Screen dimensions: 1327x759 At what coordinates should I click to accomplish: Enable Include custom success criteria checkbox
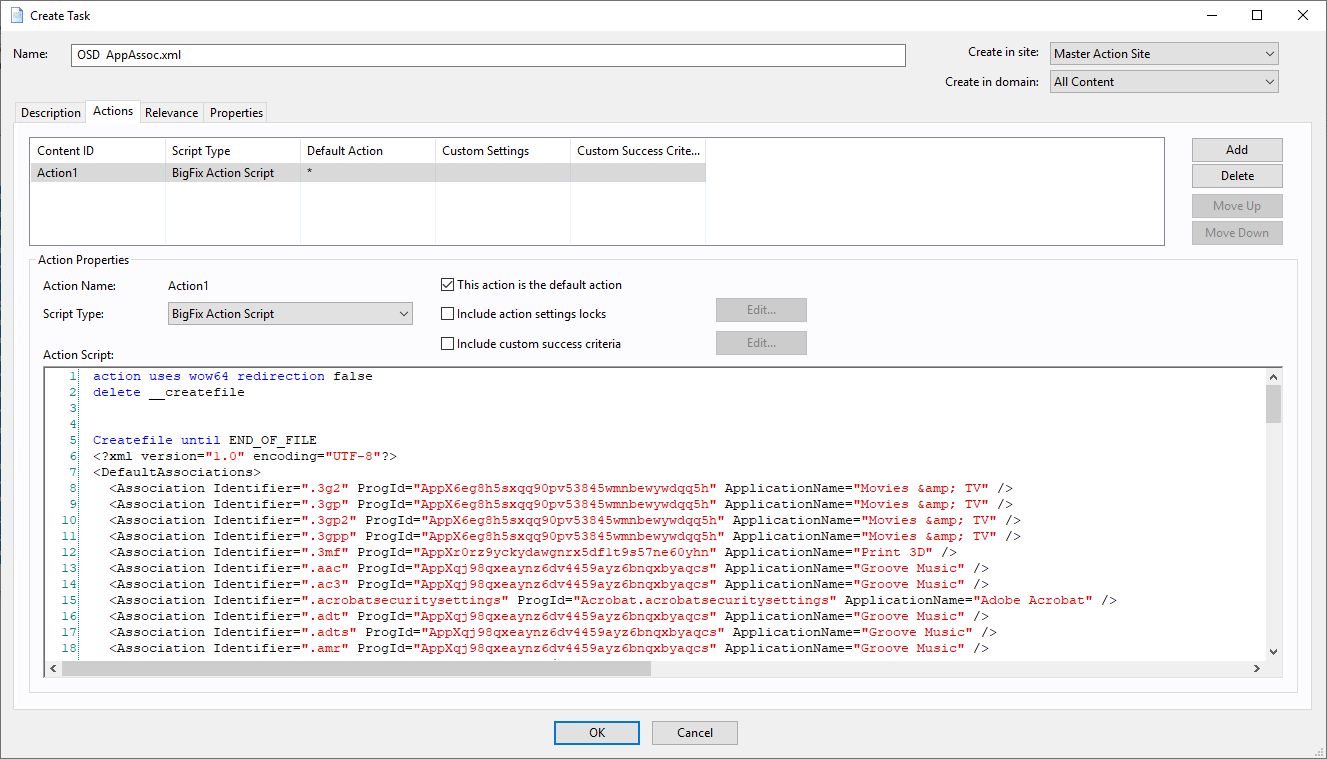tap(447, 344)
